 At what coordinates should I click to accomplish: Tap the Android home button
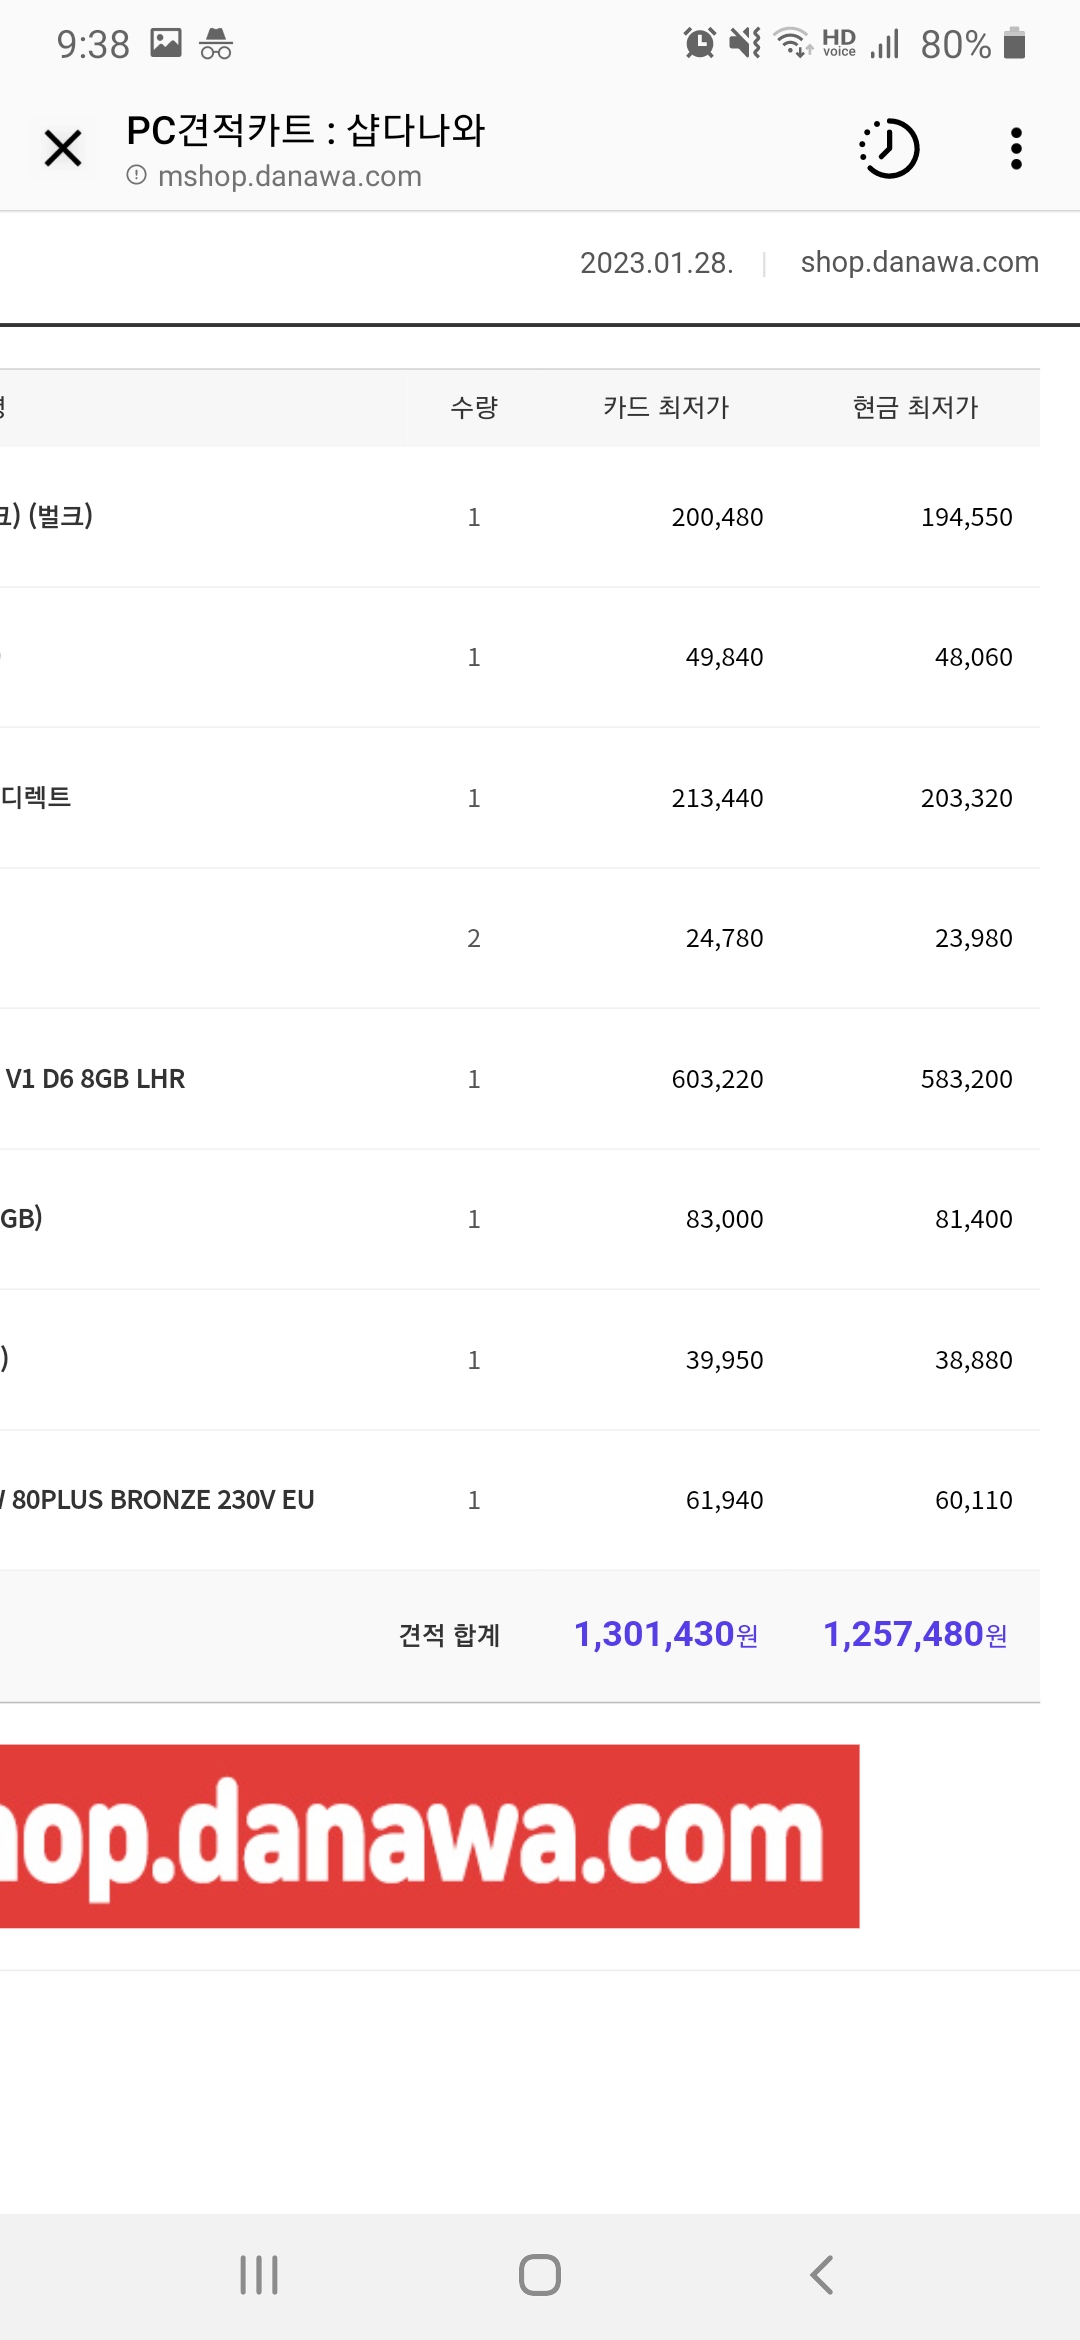(540, 2275)
